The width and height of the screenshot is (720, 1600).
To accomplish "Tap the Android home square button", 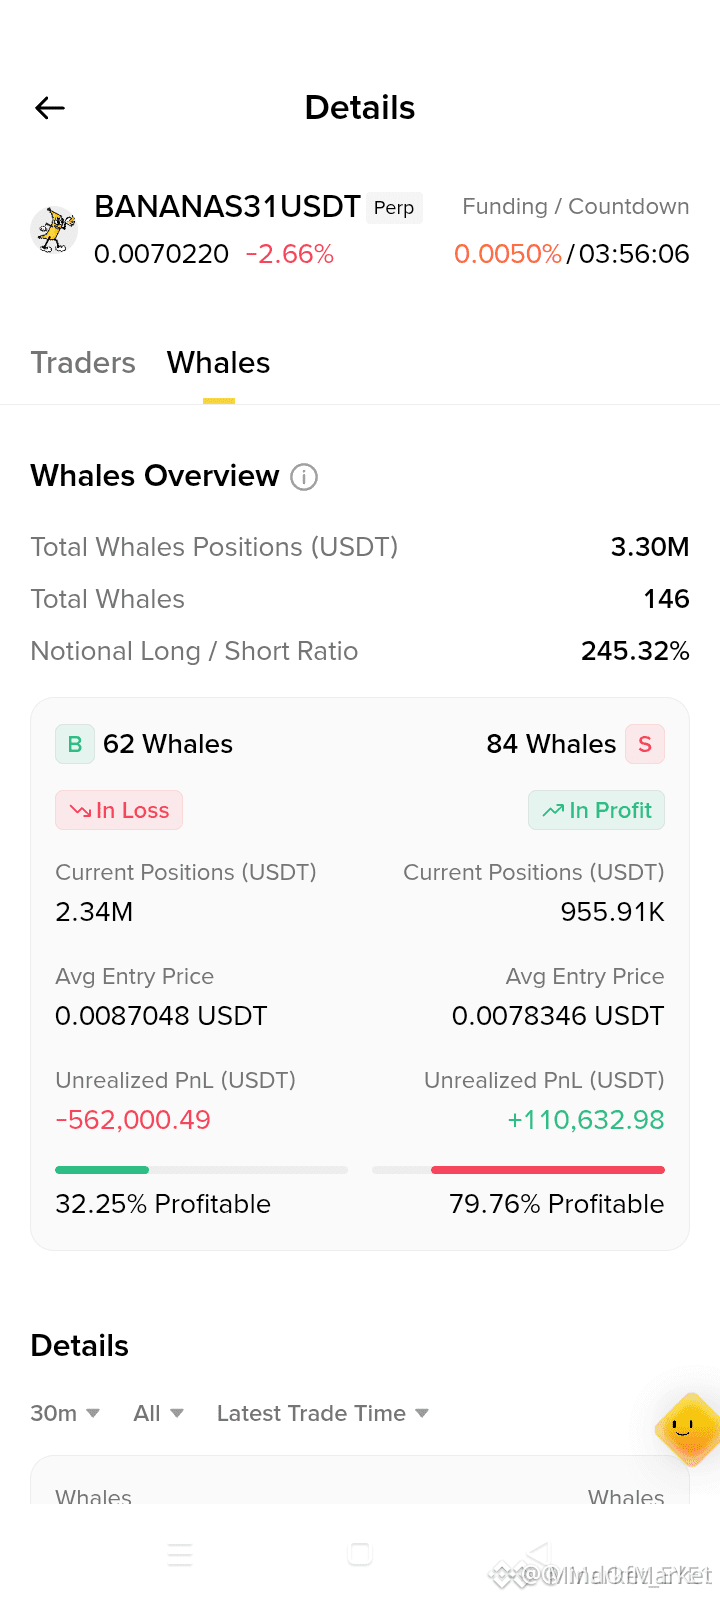I will tap(360, 1553).
